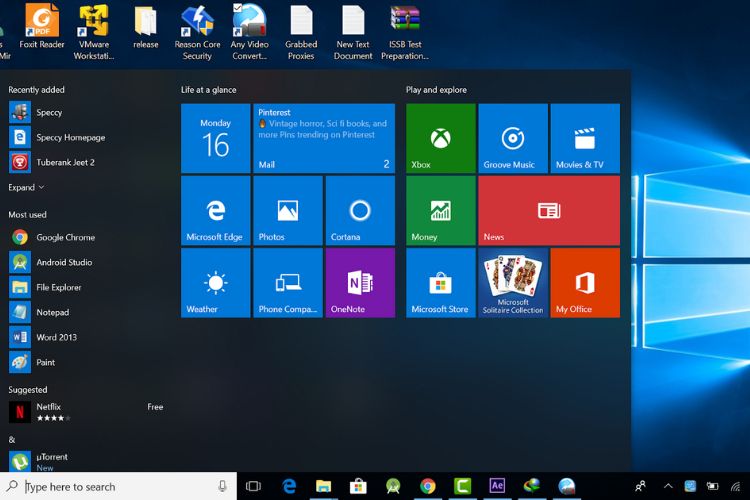This screenshot has height=500, width=750.
Task: Select New Text Document on desktop
Action: [353, 32]
